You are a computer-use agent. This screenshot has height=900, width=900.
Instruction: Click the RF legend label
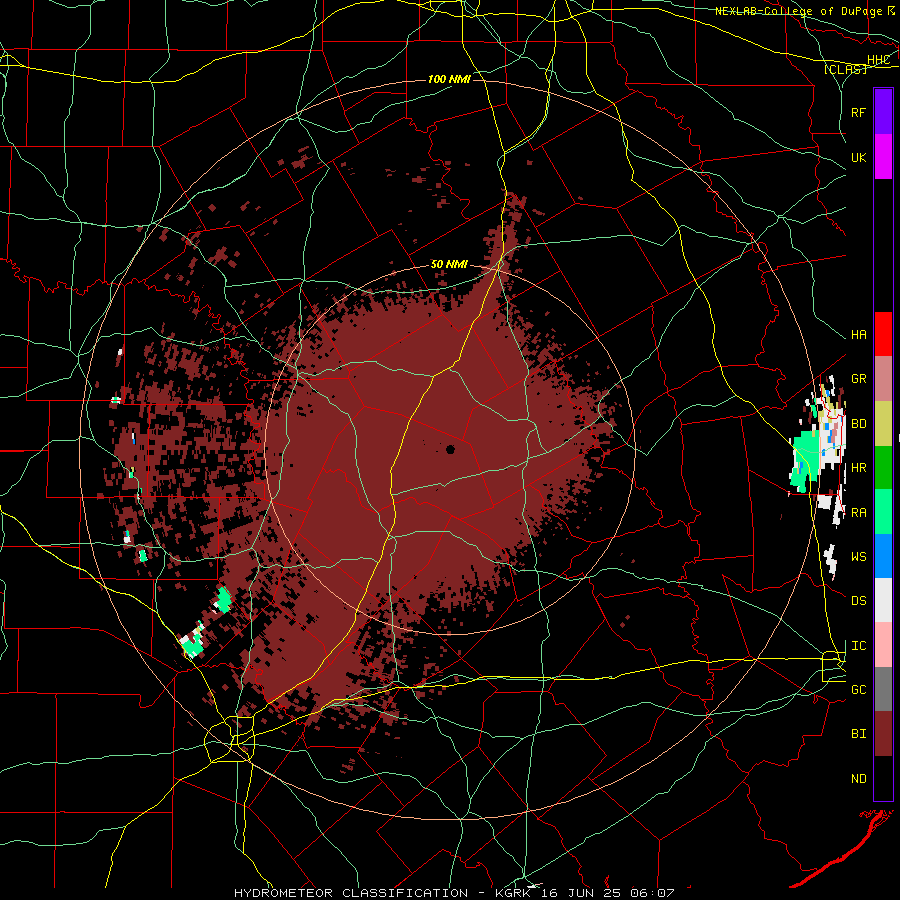pyautogui.click(x=859, y=112)
